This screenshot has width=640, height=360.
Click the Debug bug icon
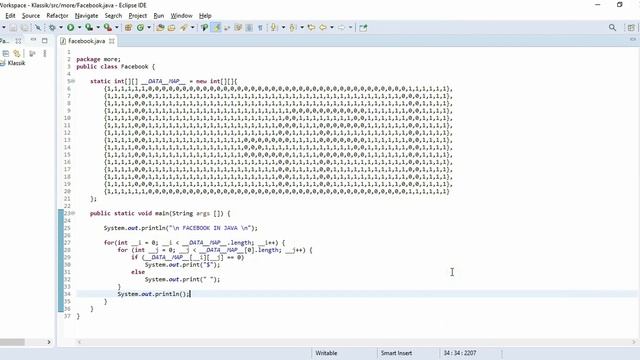(x=52, y=28)
